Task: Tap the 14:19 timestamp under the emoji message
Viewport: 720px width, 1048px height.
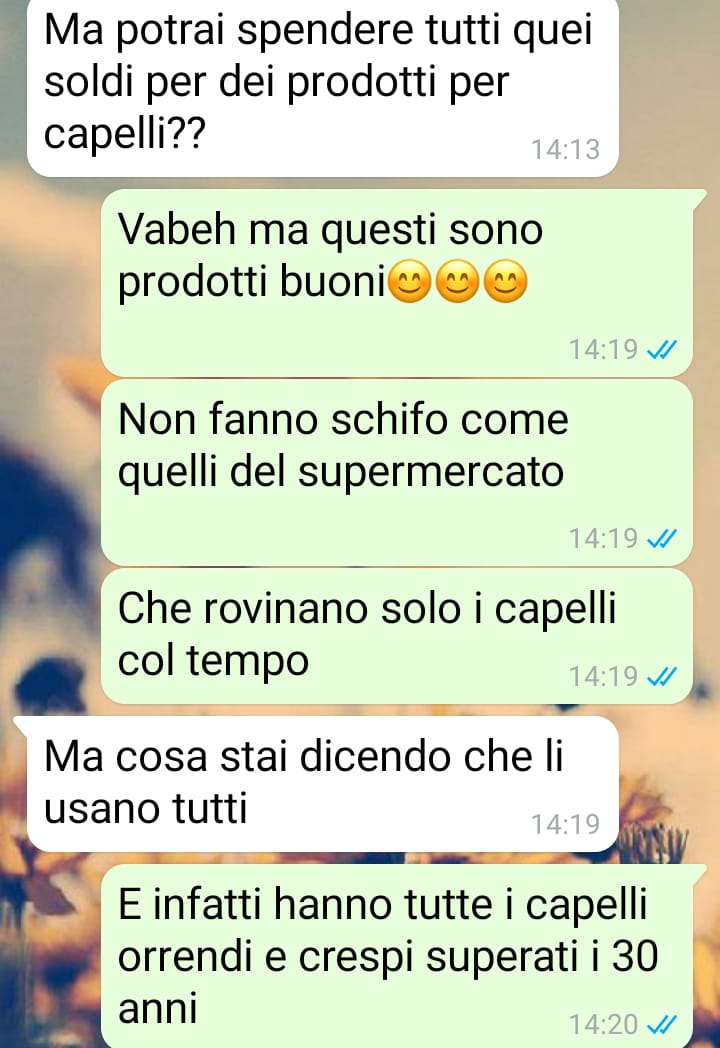Action: [604, 350]
